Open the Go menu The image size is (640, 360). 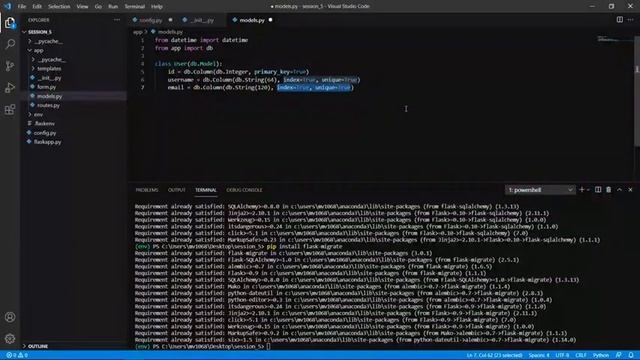98,7
